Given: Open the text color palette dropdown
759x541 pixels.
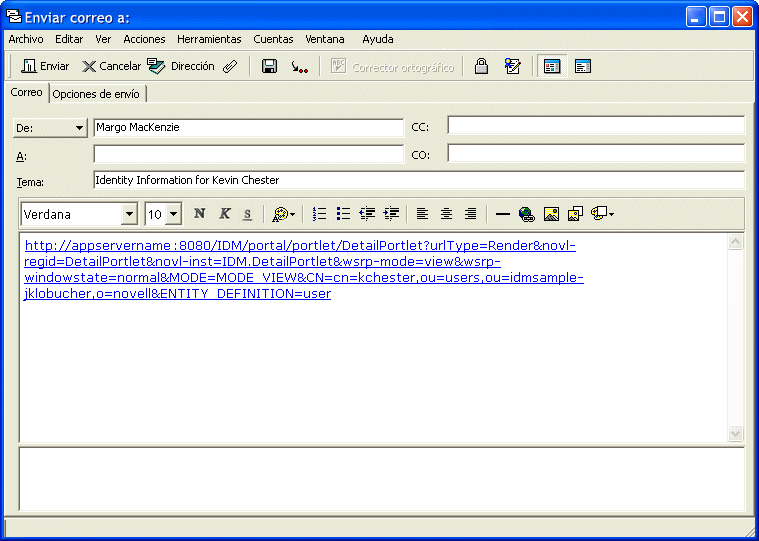Looking at the screenshot, I should pos(284,214).
